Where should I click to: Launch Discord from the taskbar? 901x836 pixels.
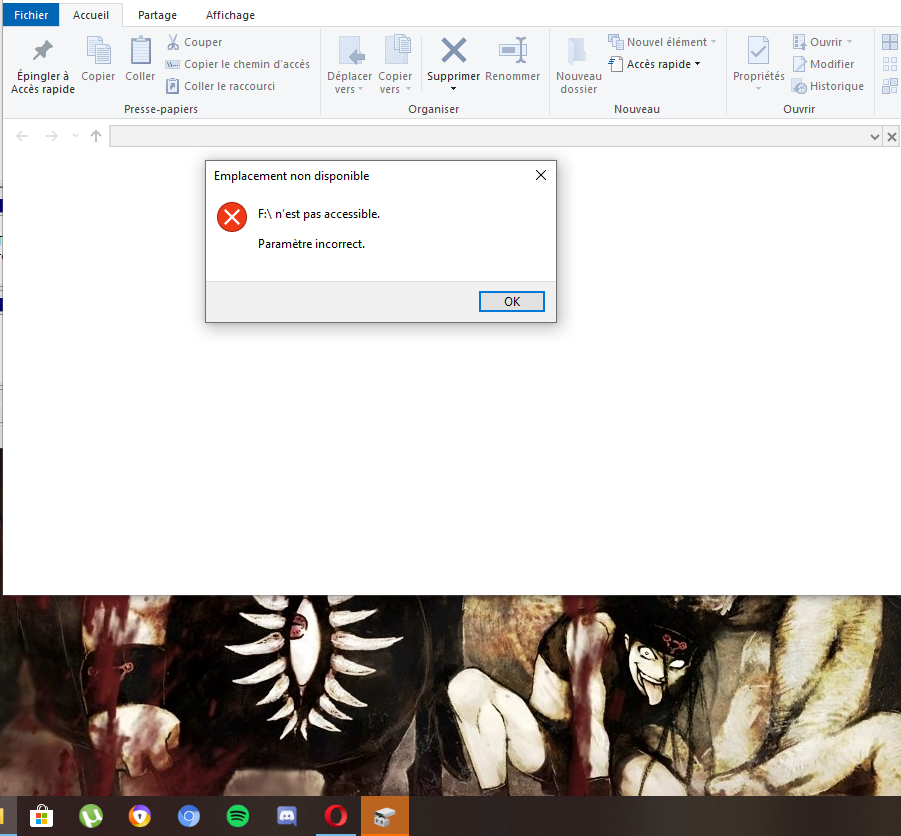coord(287,816)
